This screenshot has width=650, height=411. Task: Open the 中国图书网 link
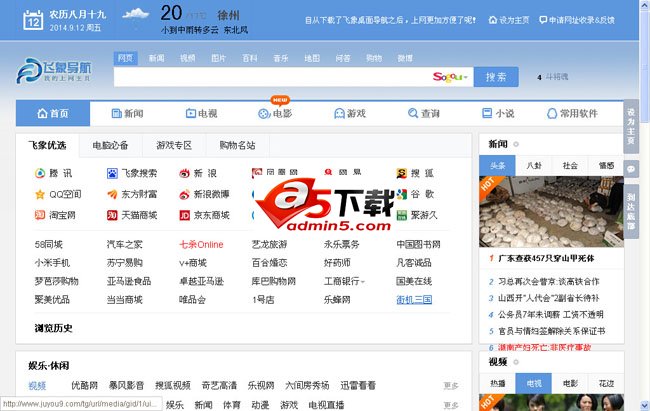coord(418,244)
